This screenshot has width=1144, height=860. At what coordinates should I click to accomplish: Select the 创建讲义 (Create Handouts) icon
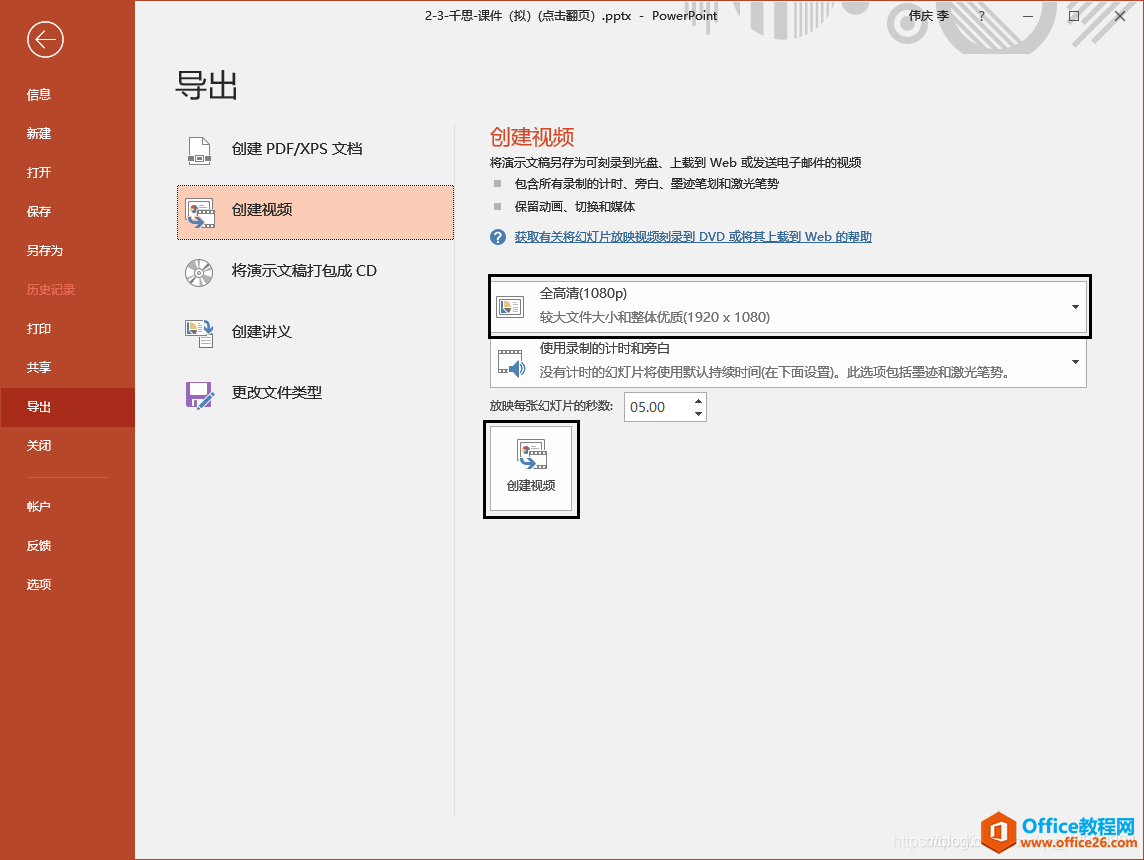[198, 333]
